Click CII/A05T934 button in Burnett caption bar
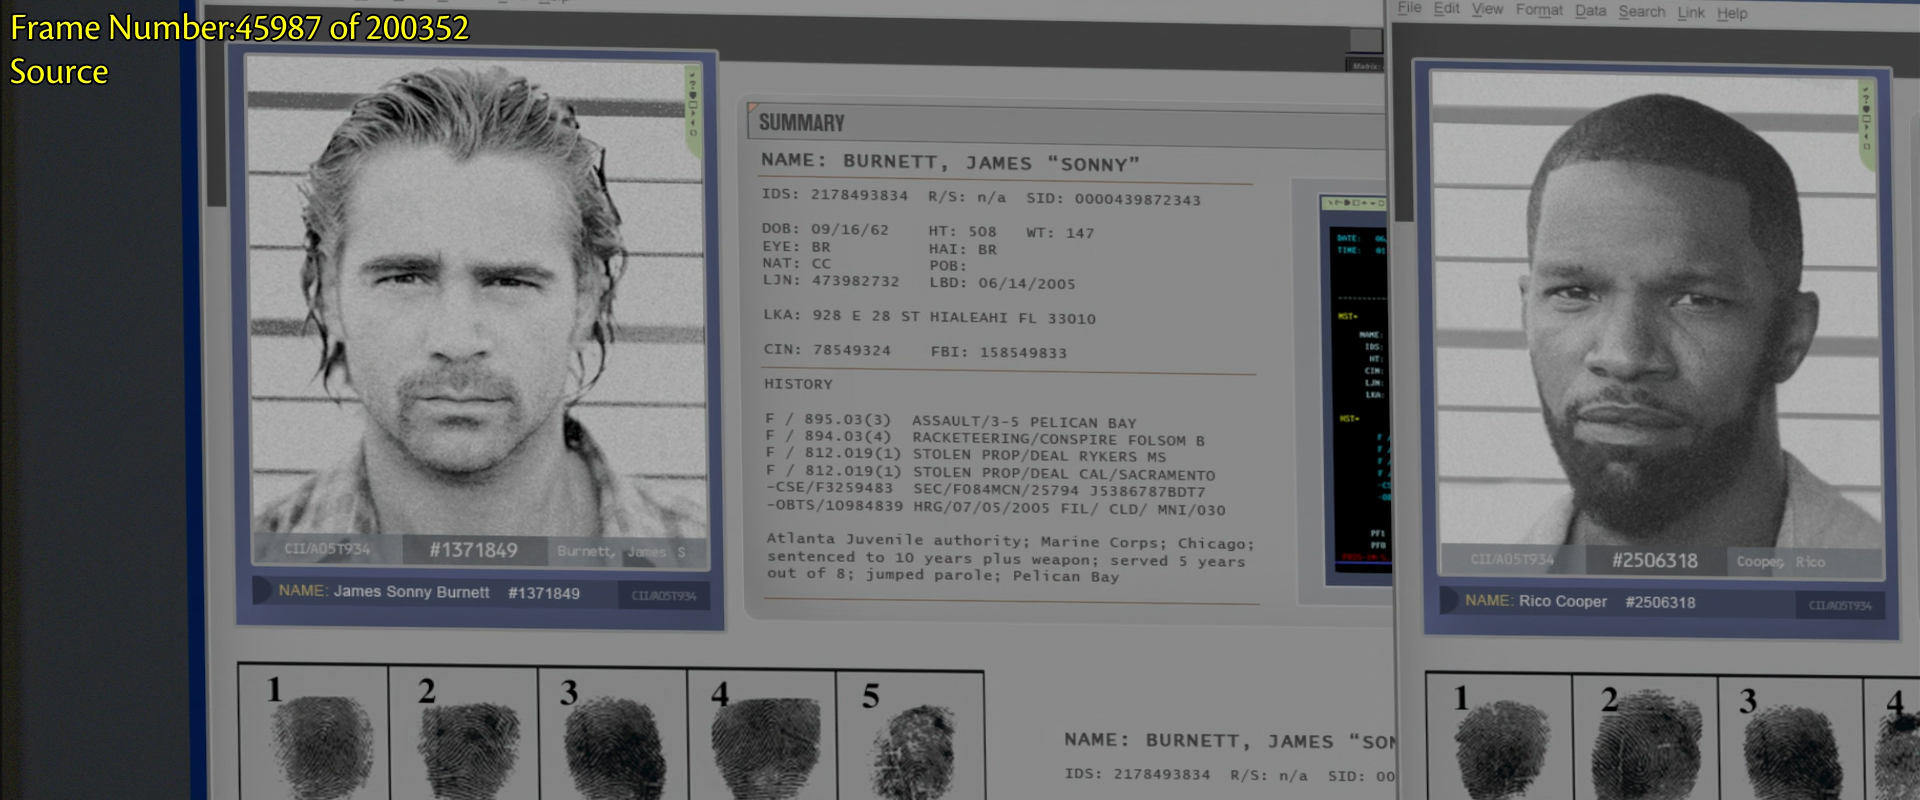This screenshot has width=1920, height=800. tap(663, 596)
